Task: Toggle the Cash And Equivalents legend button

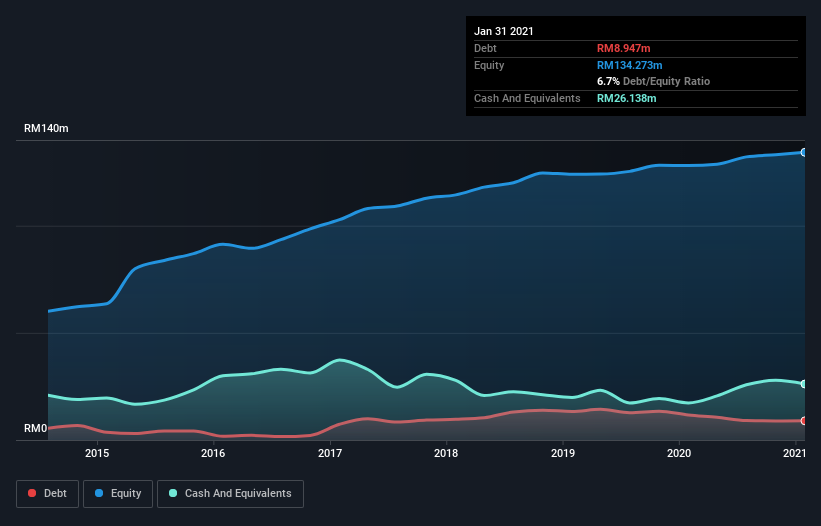Action: point(230,494)
